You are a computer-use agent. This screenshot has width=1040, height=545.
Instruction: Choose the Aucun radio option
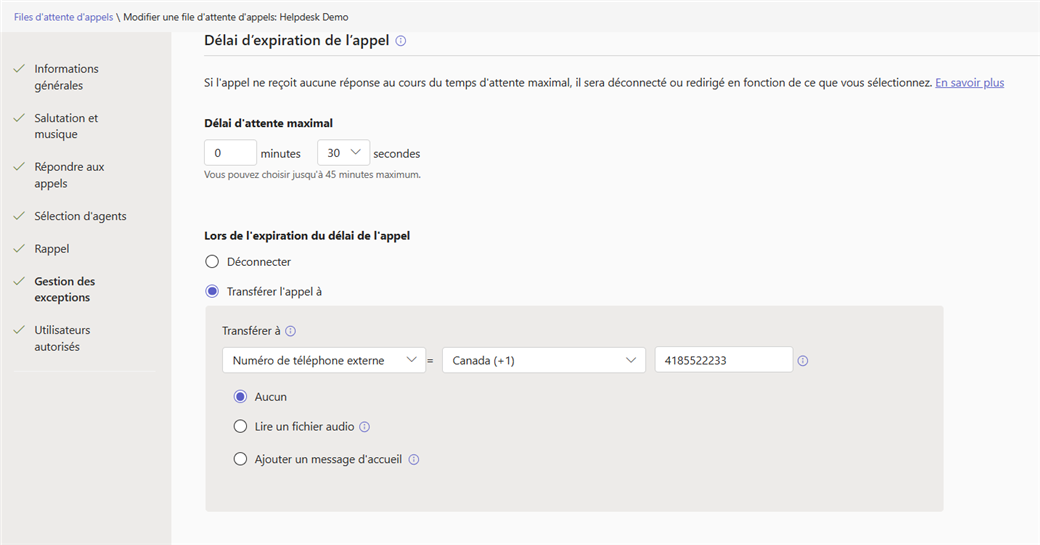click(240, 396)
